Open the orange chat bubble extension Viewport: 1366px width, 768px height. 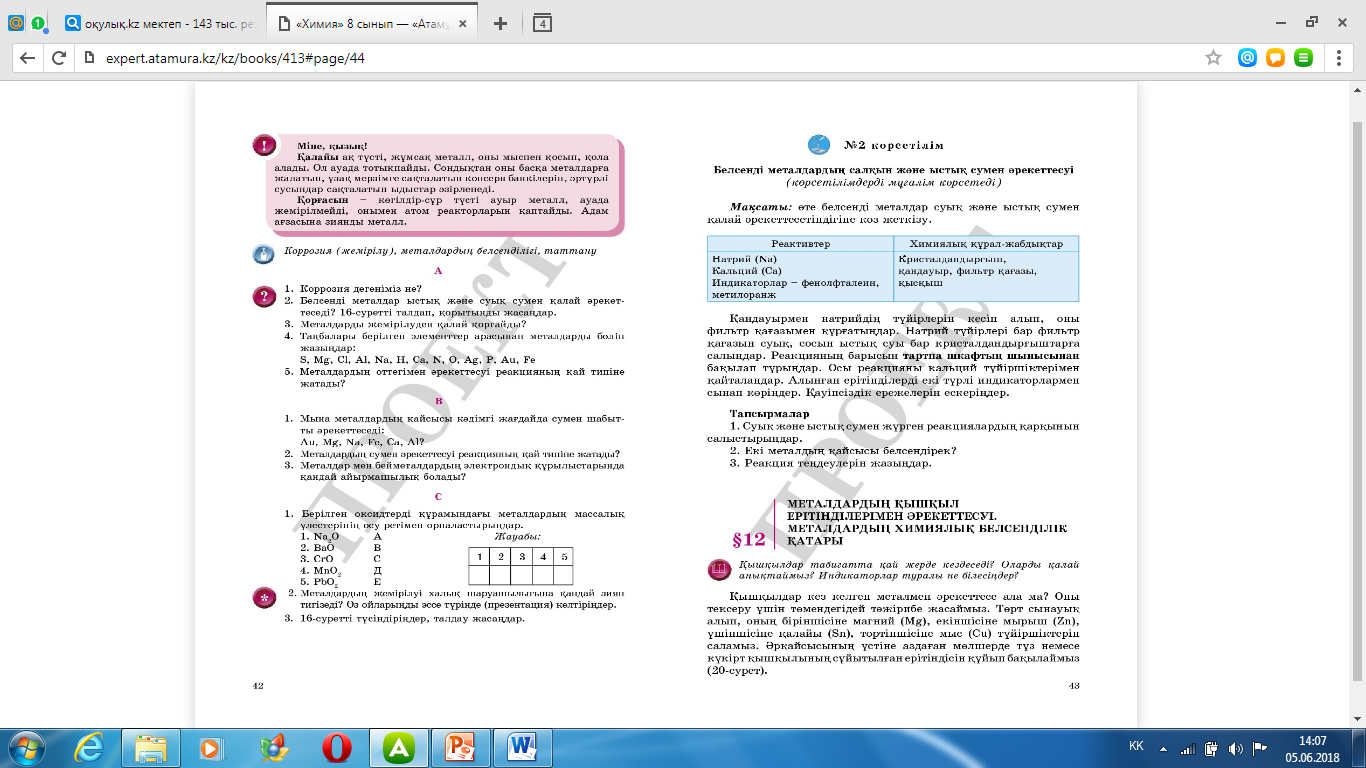tap(1275, 58)
